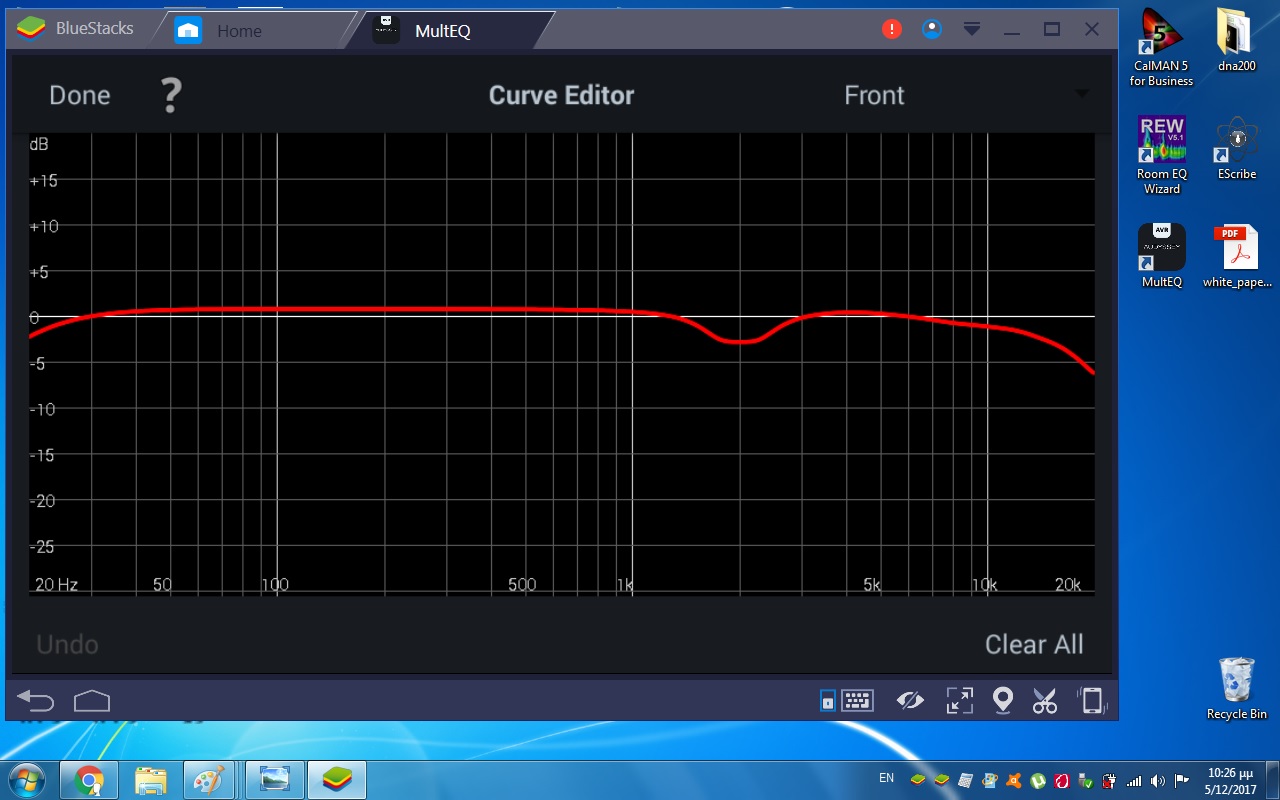This screenshot has height=800, width=1280.
Task: Click the question mark help icon
Action: click(171, 96)
